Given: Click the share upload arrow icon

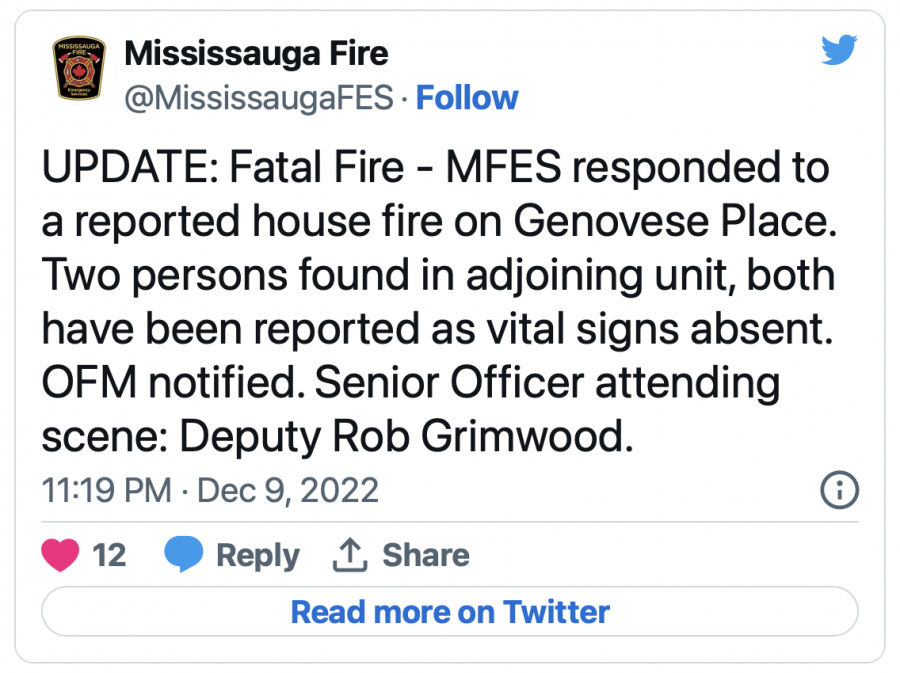Looking at the screenshot, I should coord(347,555).
